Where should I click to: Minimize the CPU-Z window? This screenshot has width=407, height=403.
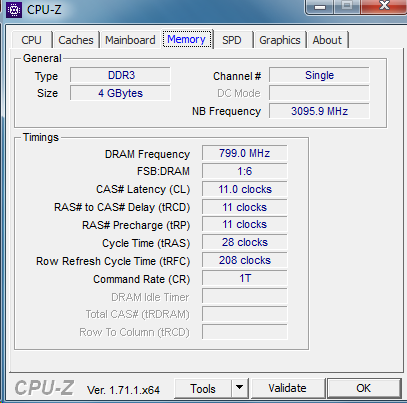click(320, 6)
